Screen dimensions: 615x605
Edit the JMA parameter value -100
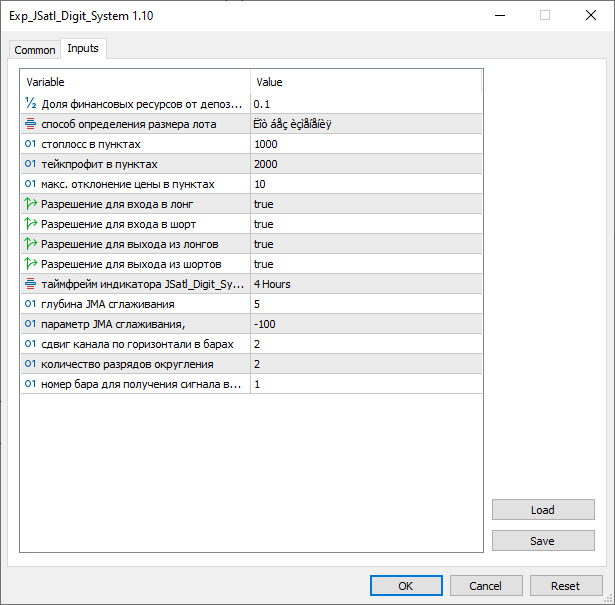pos(366,324)
